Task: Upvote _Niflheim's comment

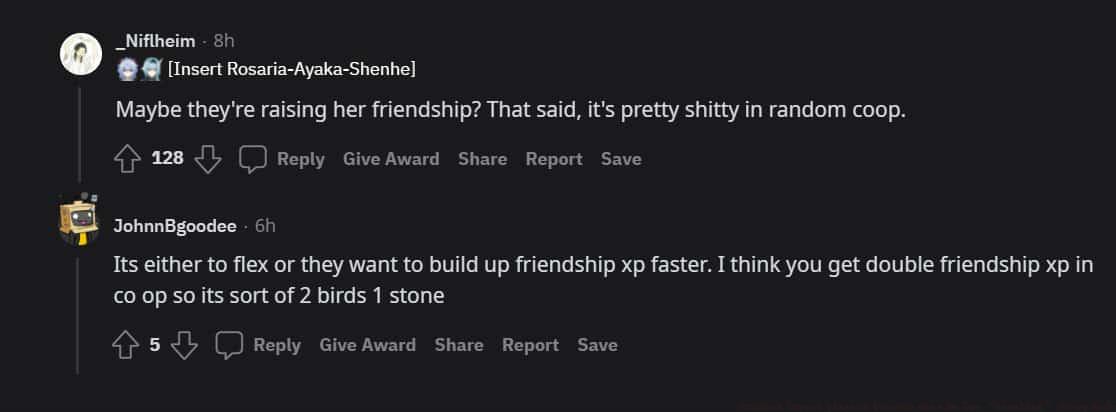Action: [127, 159]
